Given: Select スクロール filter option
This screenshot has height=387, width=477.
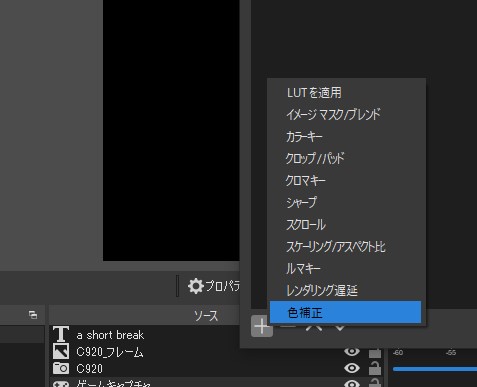Looking at the screenshot, I should click(346, 224).
